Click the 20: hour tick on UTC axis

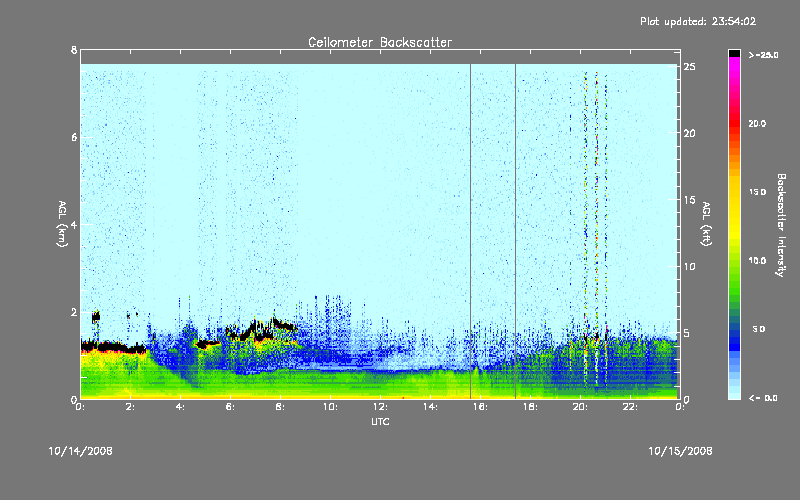[x=580, y=407]
